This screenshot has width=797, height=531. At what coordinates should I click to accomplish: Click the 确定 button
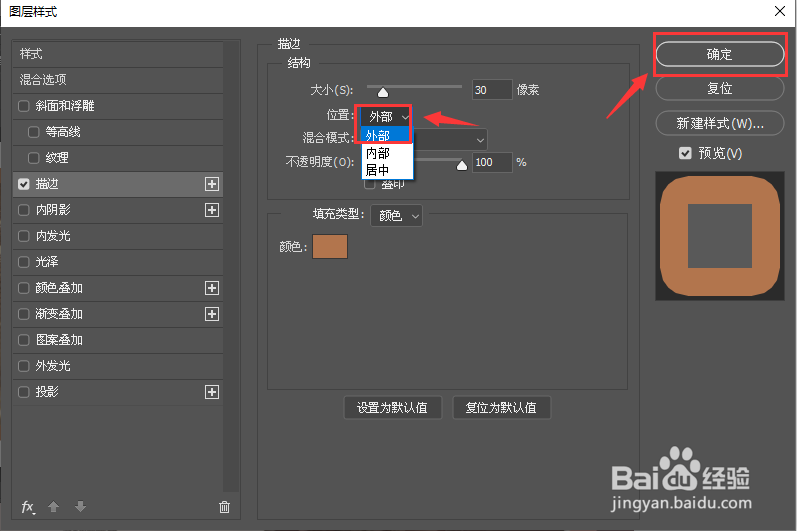[720, 54]
